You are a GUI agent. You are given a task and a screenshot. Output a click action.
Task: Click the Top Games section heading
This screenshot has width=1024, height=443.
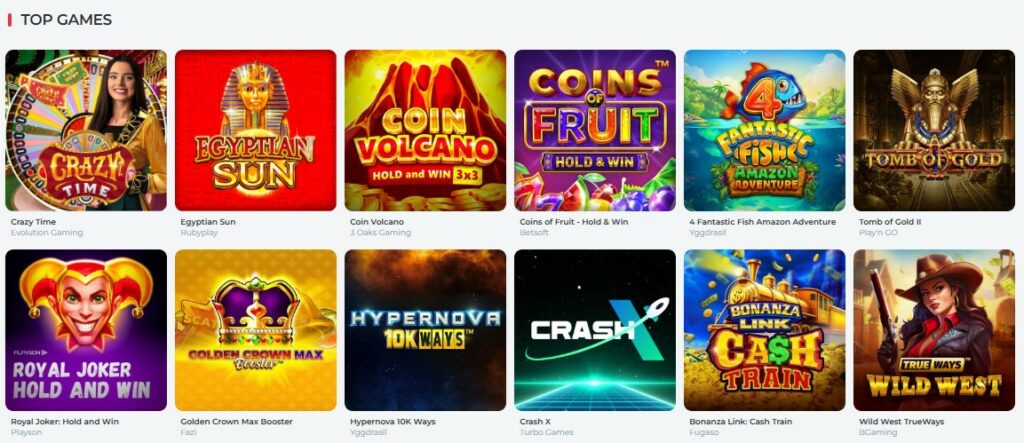pyautogui.click(x=66, y=20)
